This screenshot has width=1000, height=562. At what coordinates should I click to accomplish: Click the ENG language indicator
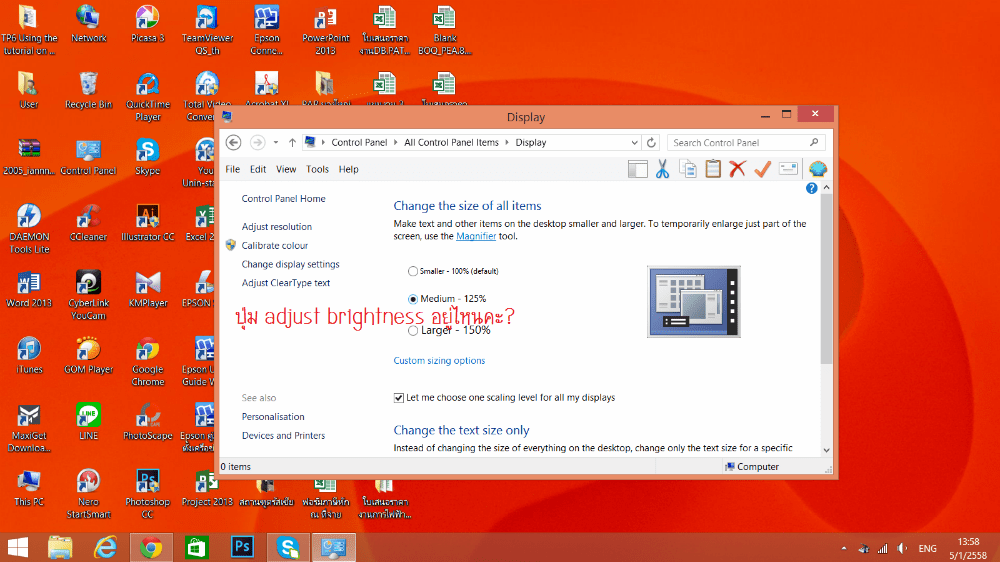(927, 549)
